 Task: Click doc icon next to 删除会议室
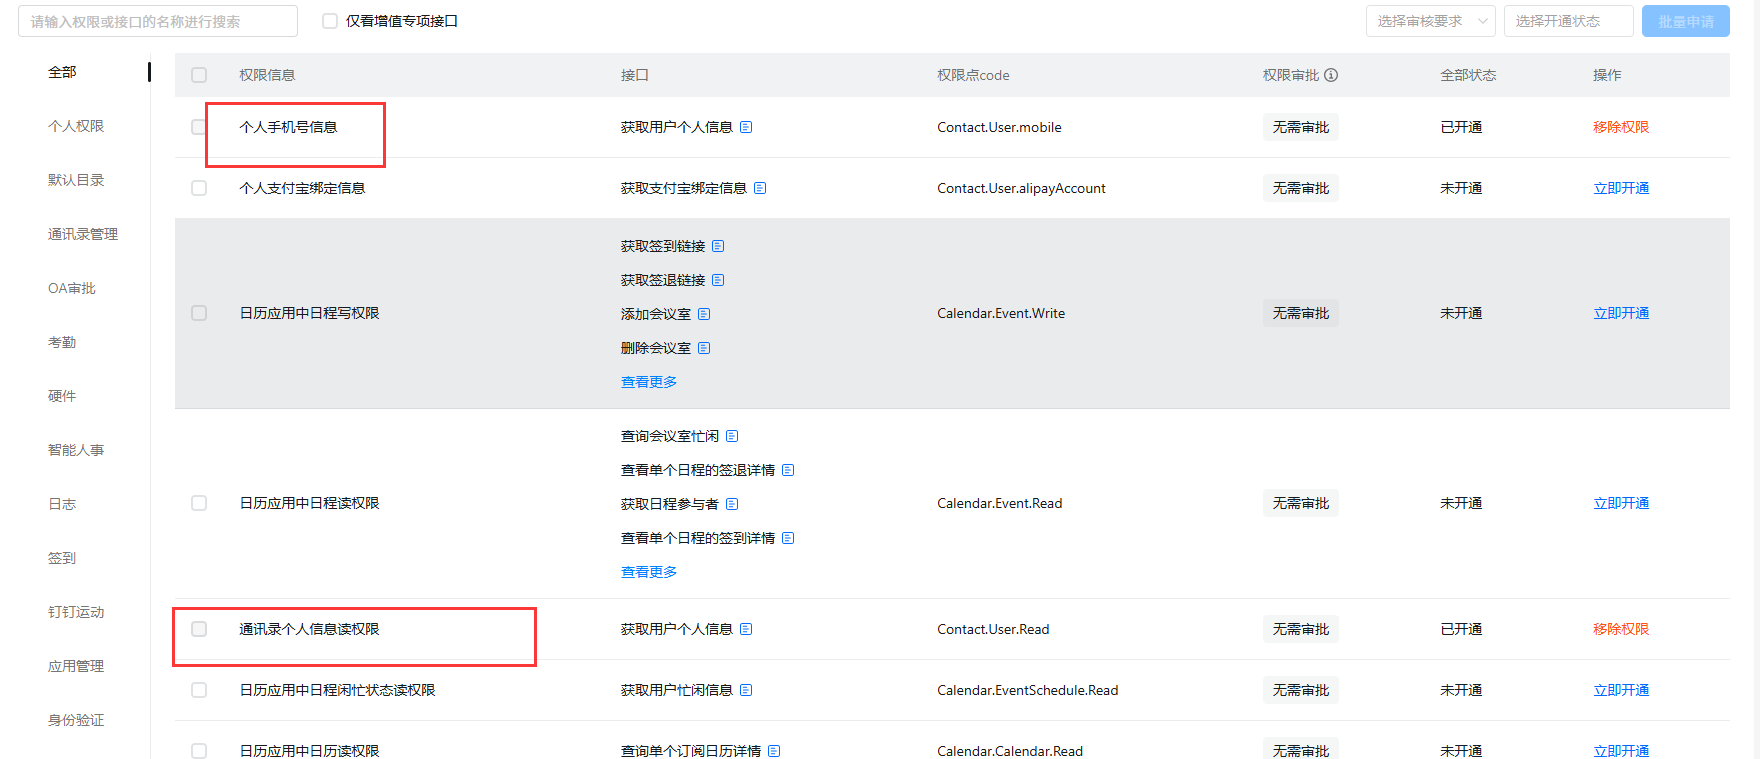704,348
